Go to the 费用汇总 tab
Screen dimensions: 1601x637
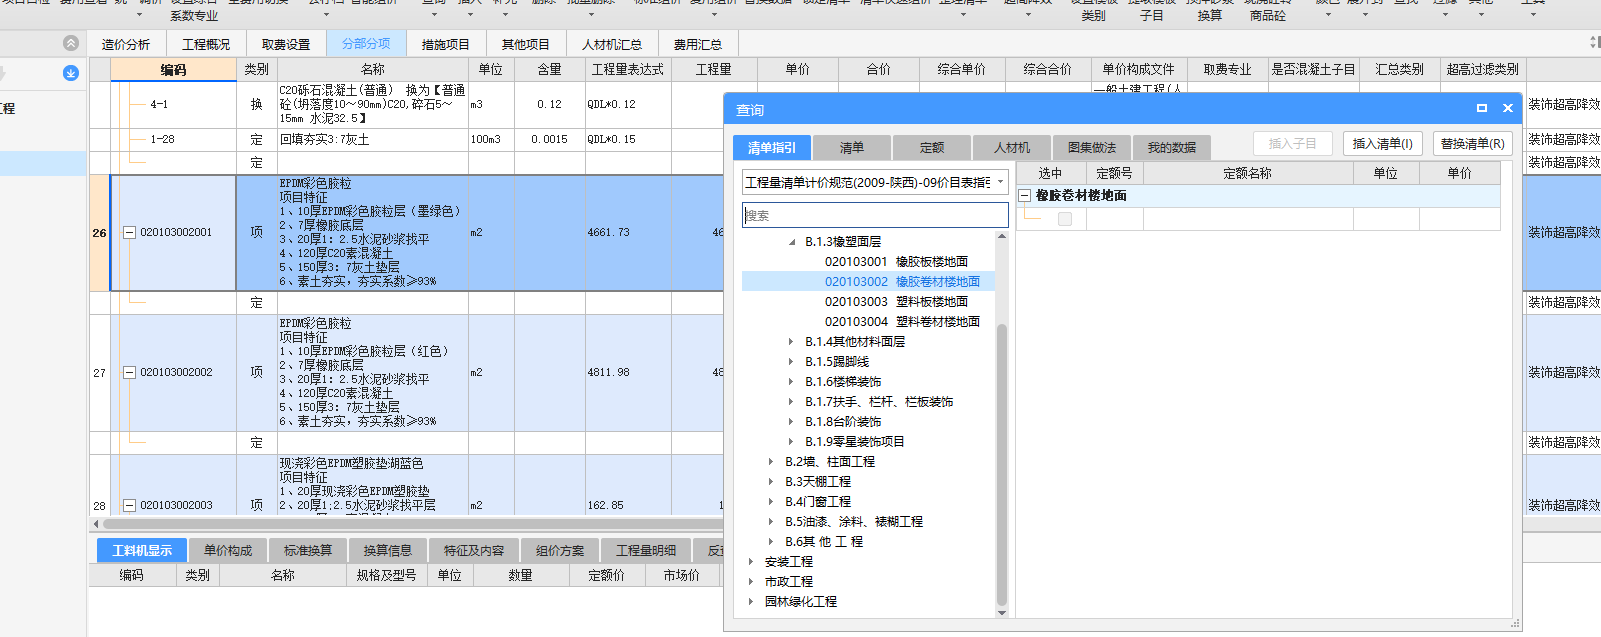click(x=698, y=44)
